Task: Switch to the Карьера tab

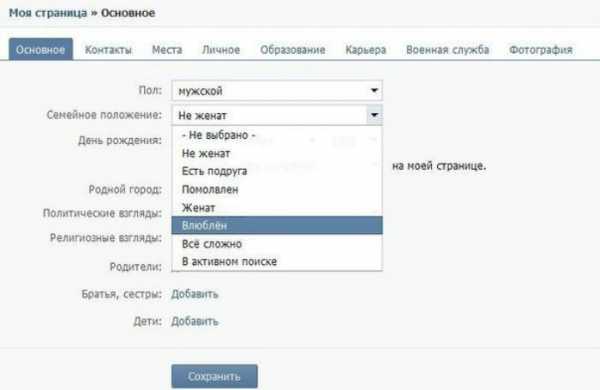Action: 365,50
